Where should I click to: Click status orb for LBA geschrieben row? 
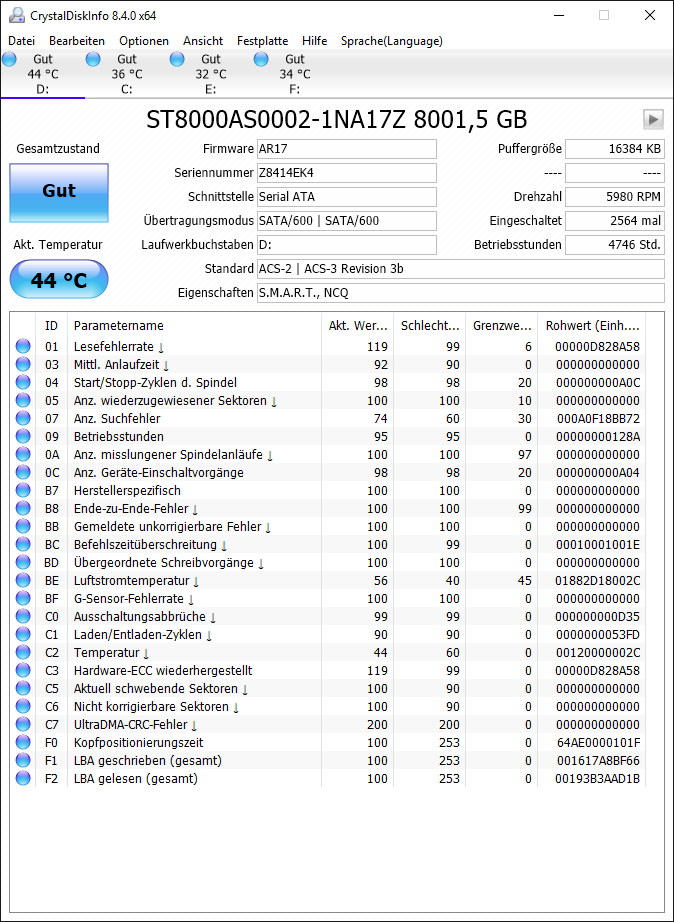pos(23,760)
